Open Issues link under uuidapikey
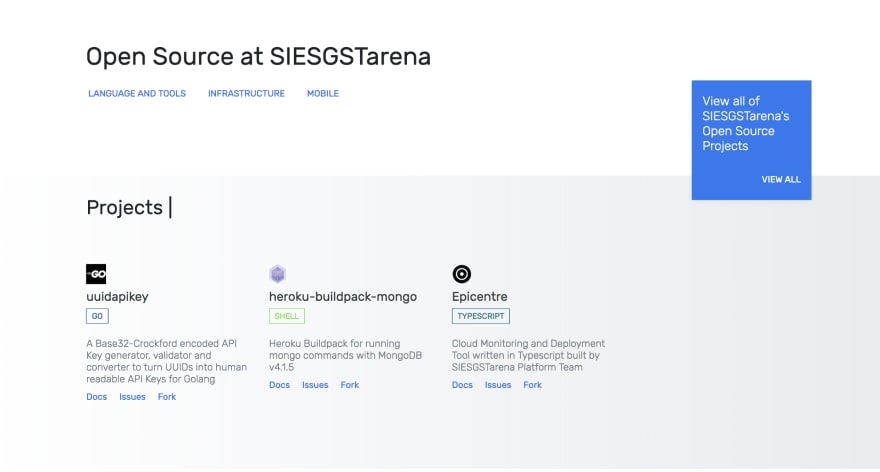This screenshot has height=472, width=880. click(132, 397)
